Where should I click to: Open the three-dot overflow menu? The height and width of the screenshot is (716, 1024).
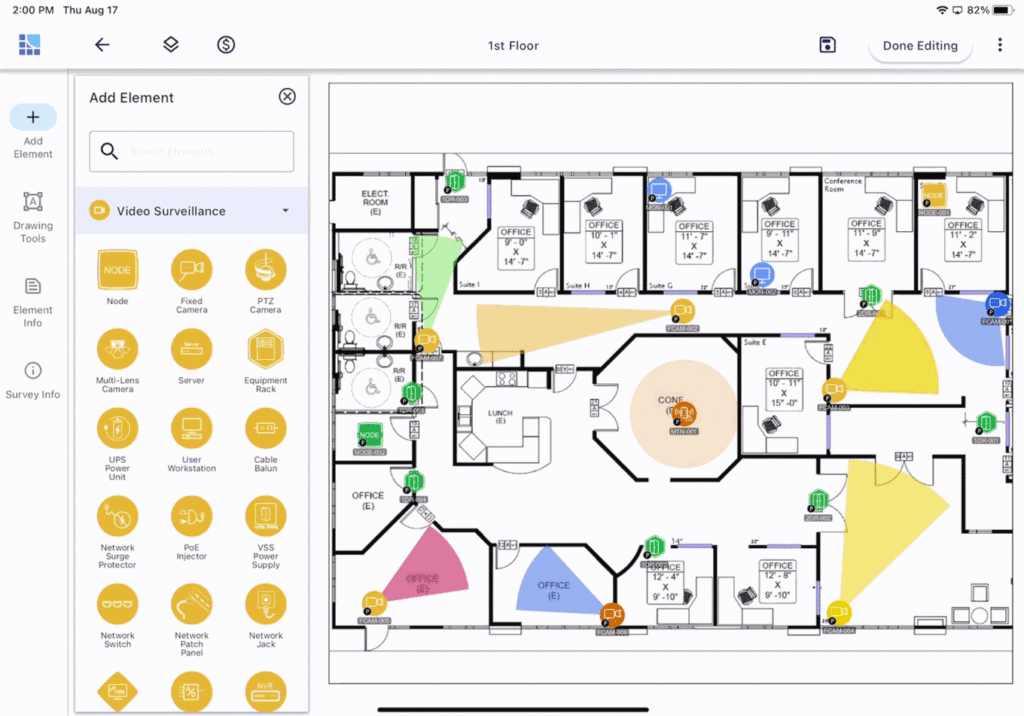pos(1000,44)
